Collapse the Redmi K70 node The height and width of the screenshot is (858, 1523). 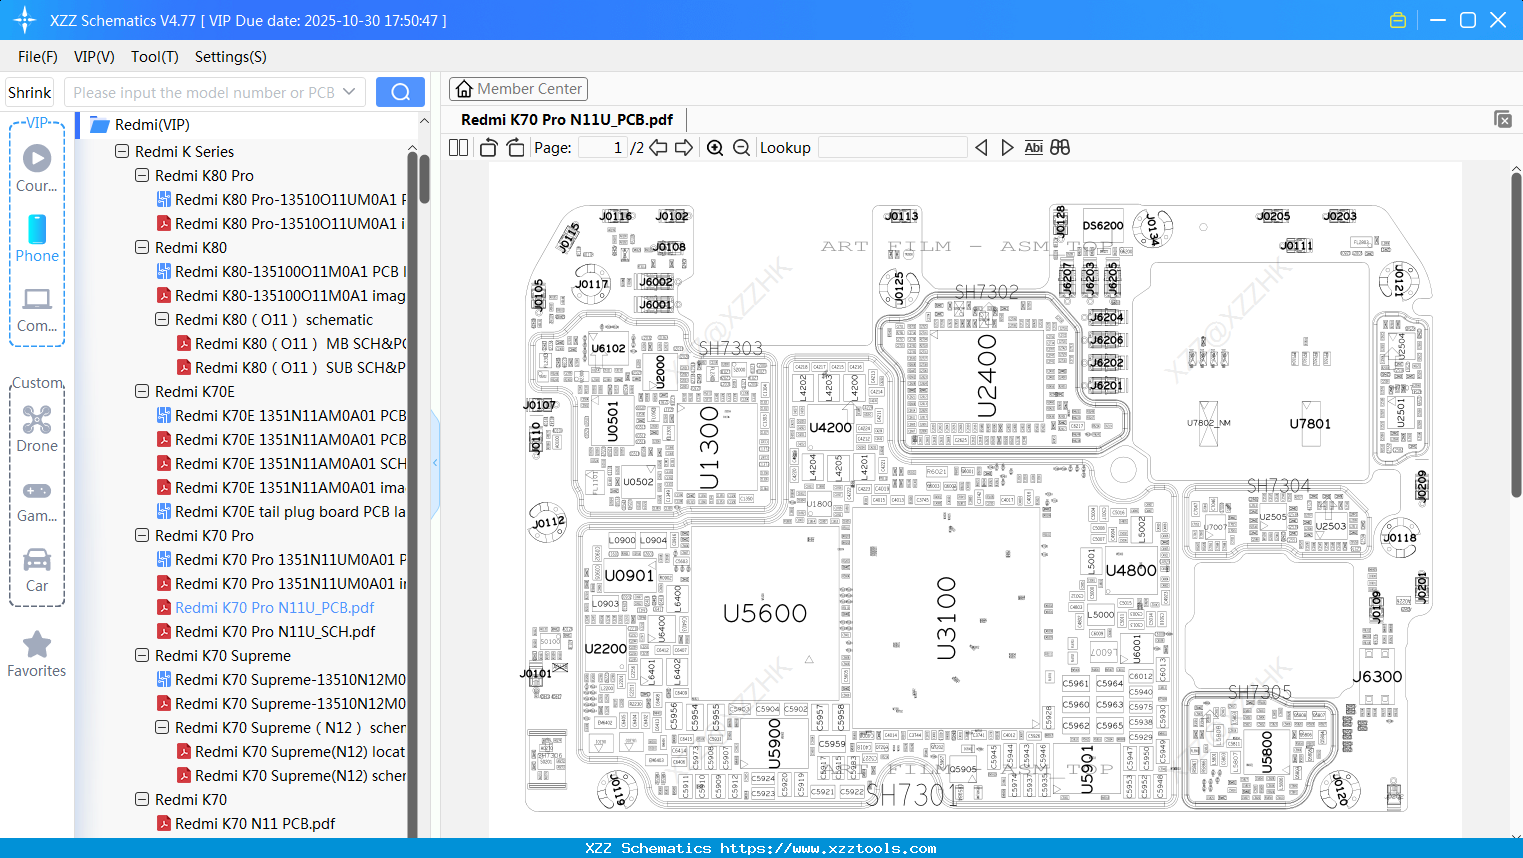tap(142, 800)
